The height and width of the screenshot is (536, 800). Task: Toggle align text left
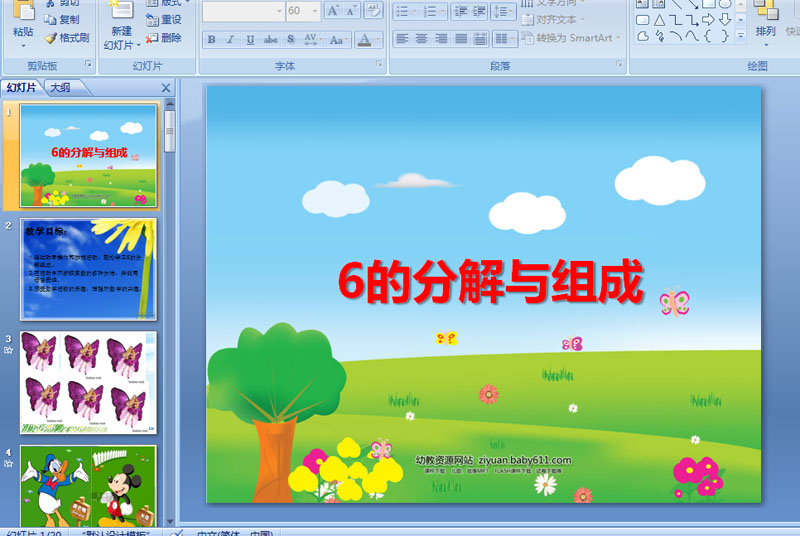pyautogui.click(x=402, y=39)
